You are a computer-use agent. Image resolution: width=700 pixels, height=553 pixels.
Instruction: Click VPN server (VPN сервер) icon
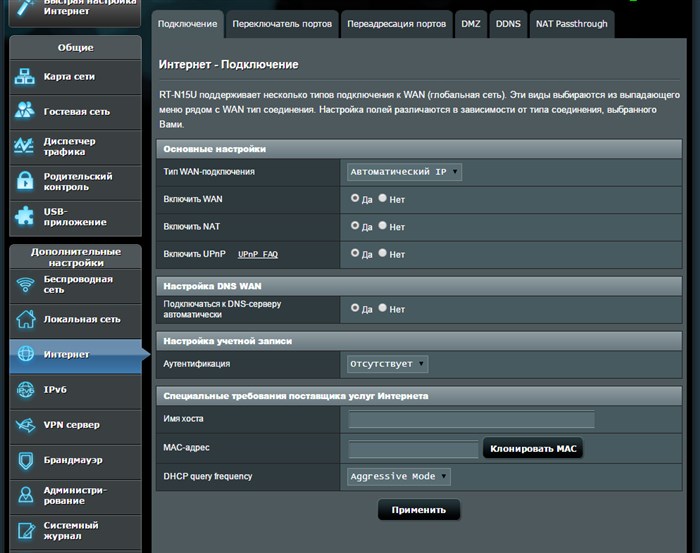(x=25, y=424)
